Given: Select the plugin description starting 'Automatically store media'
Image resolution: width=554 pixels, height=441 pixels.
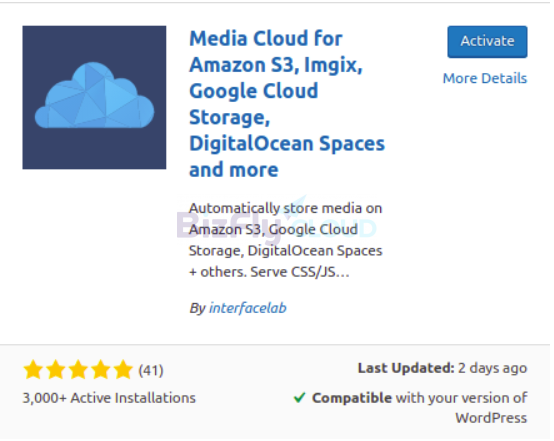Looking at the screenshot, I should [x=285, y=240].
